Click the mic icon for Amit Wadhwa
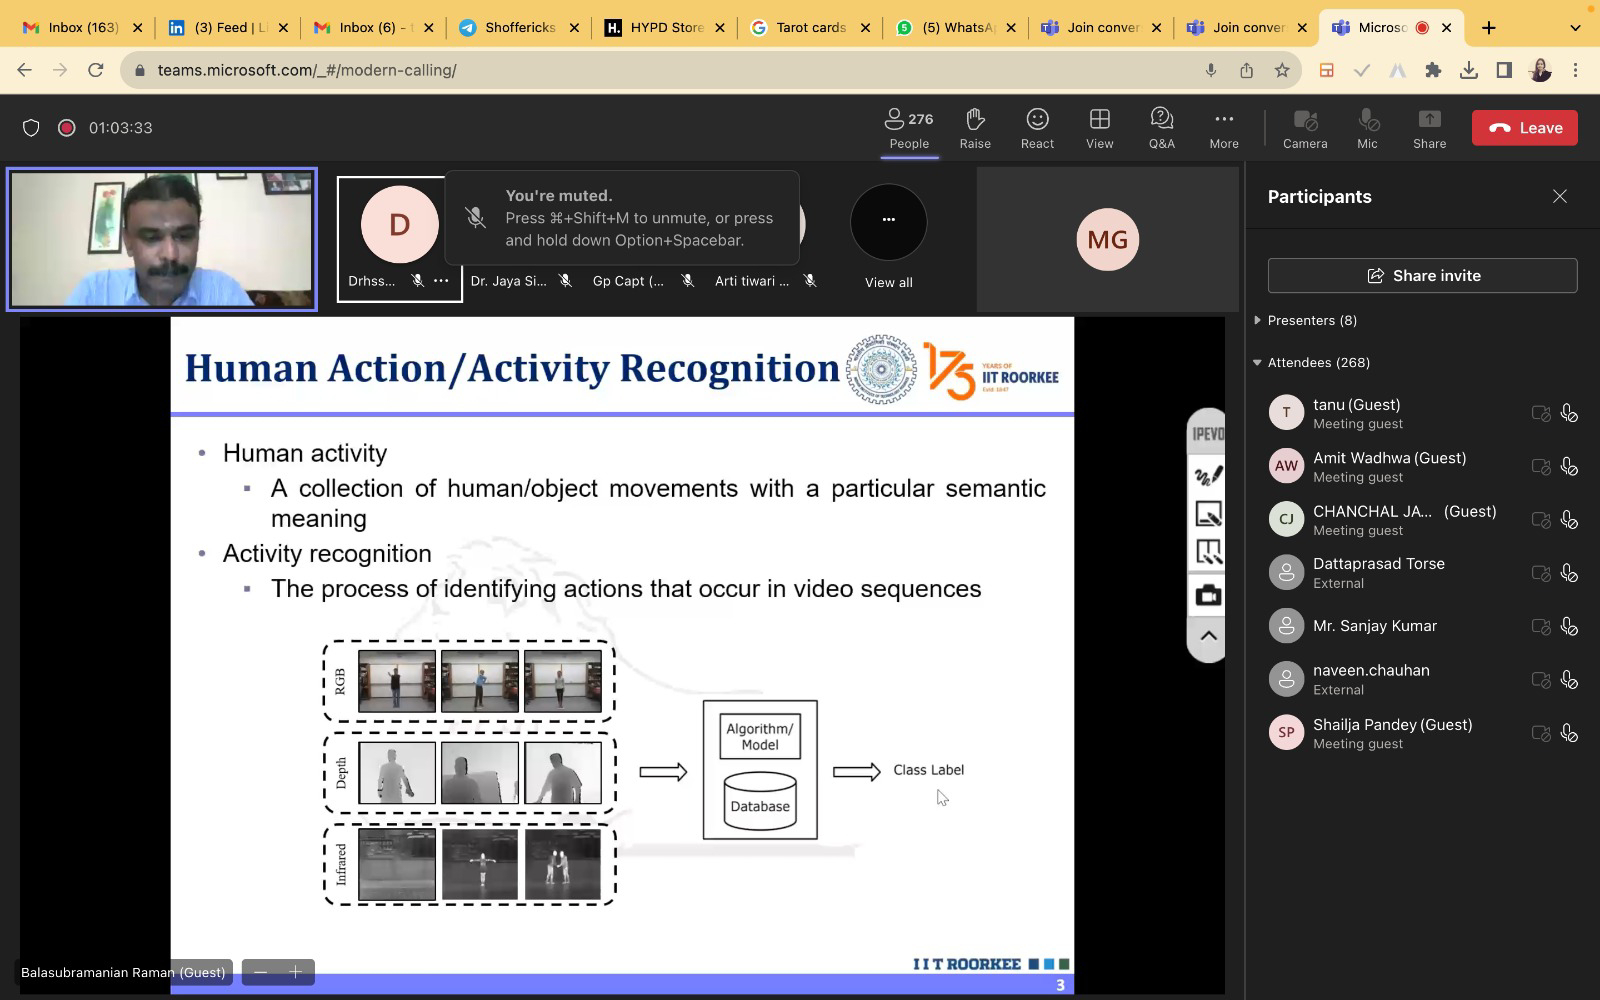 1569,467
